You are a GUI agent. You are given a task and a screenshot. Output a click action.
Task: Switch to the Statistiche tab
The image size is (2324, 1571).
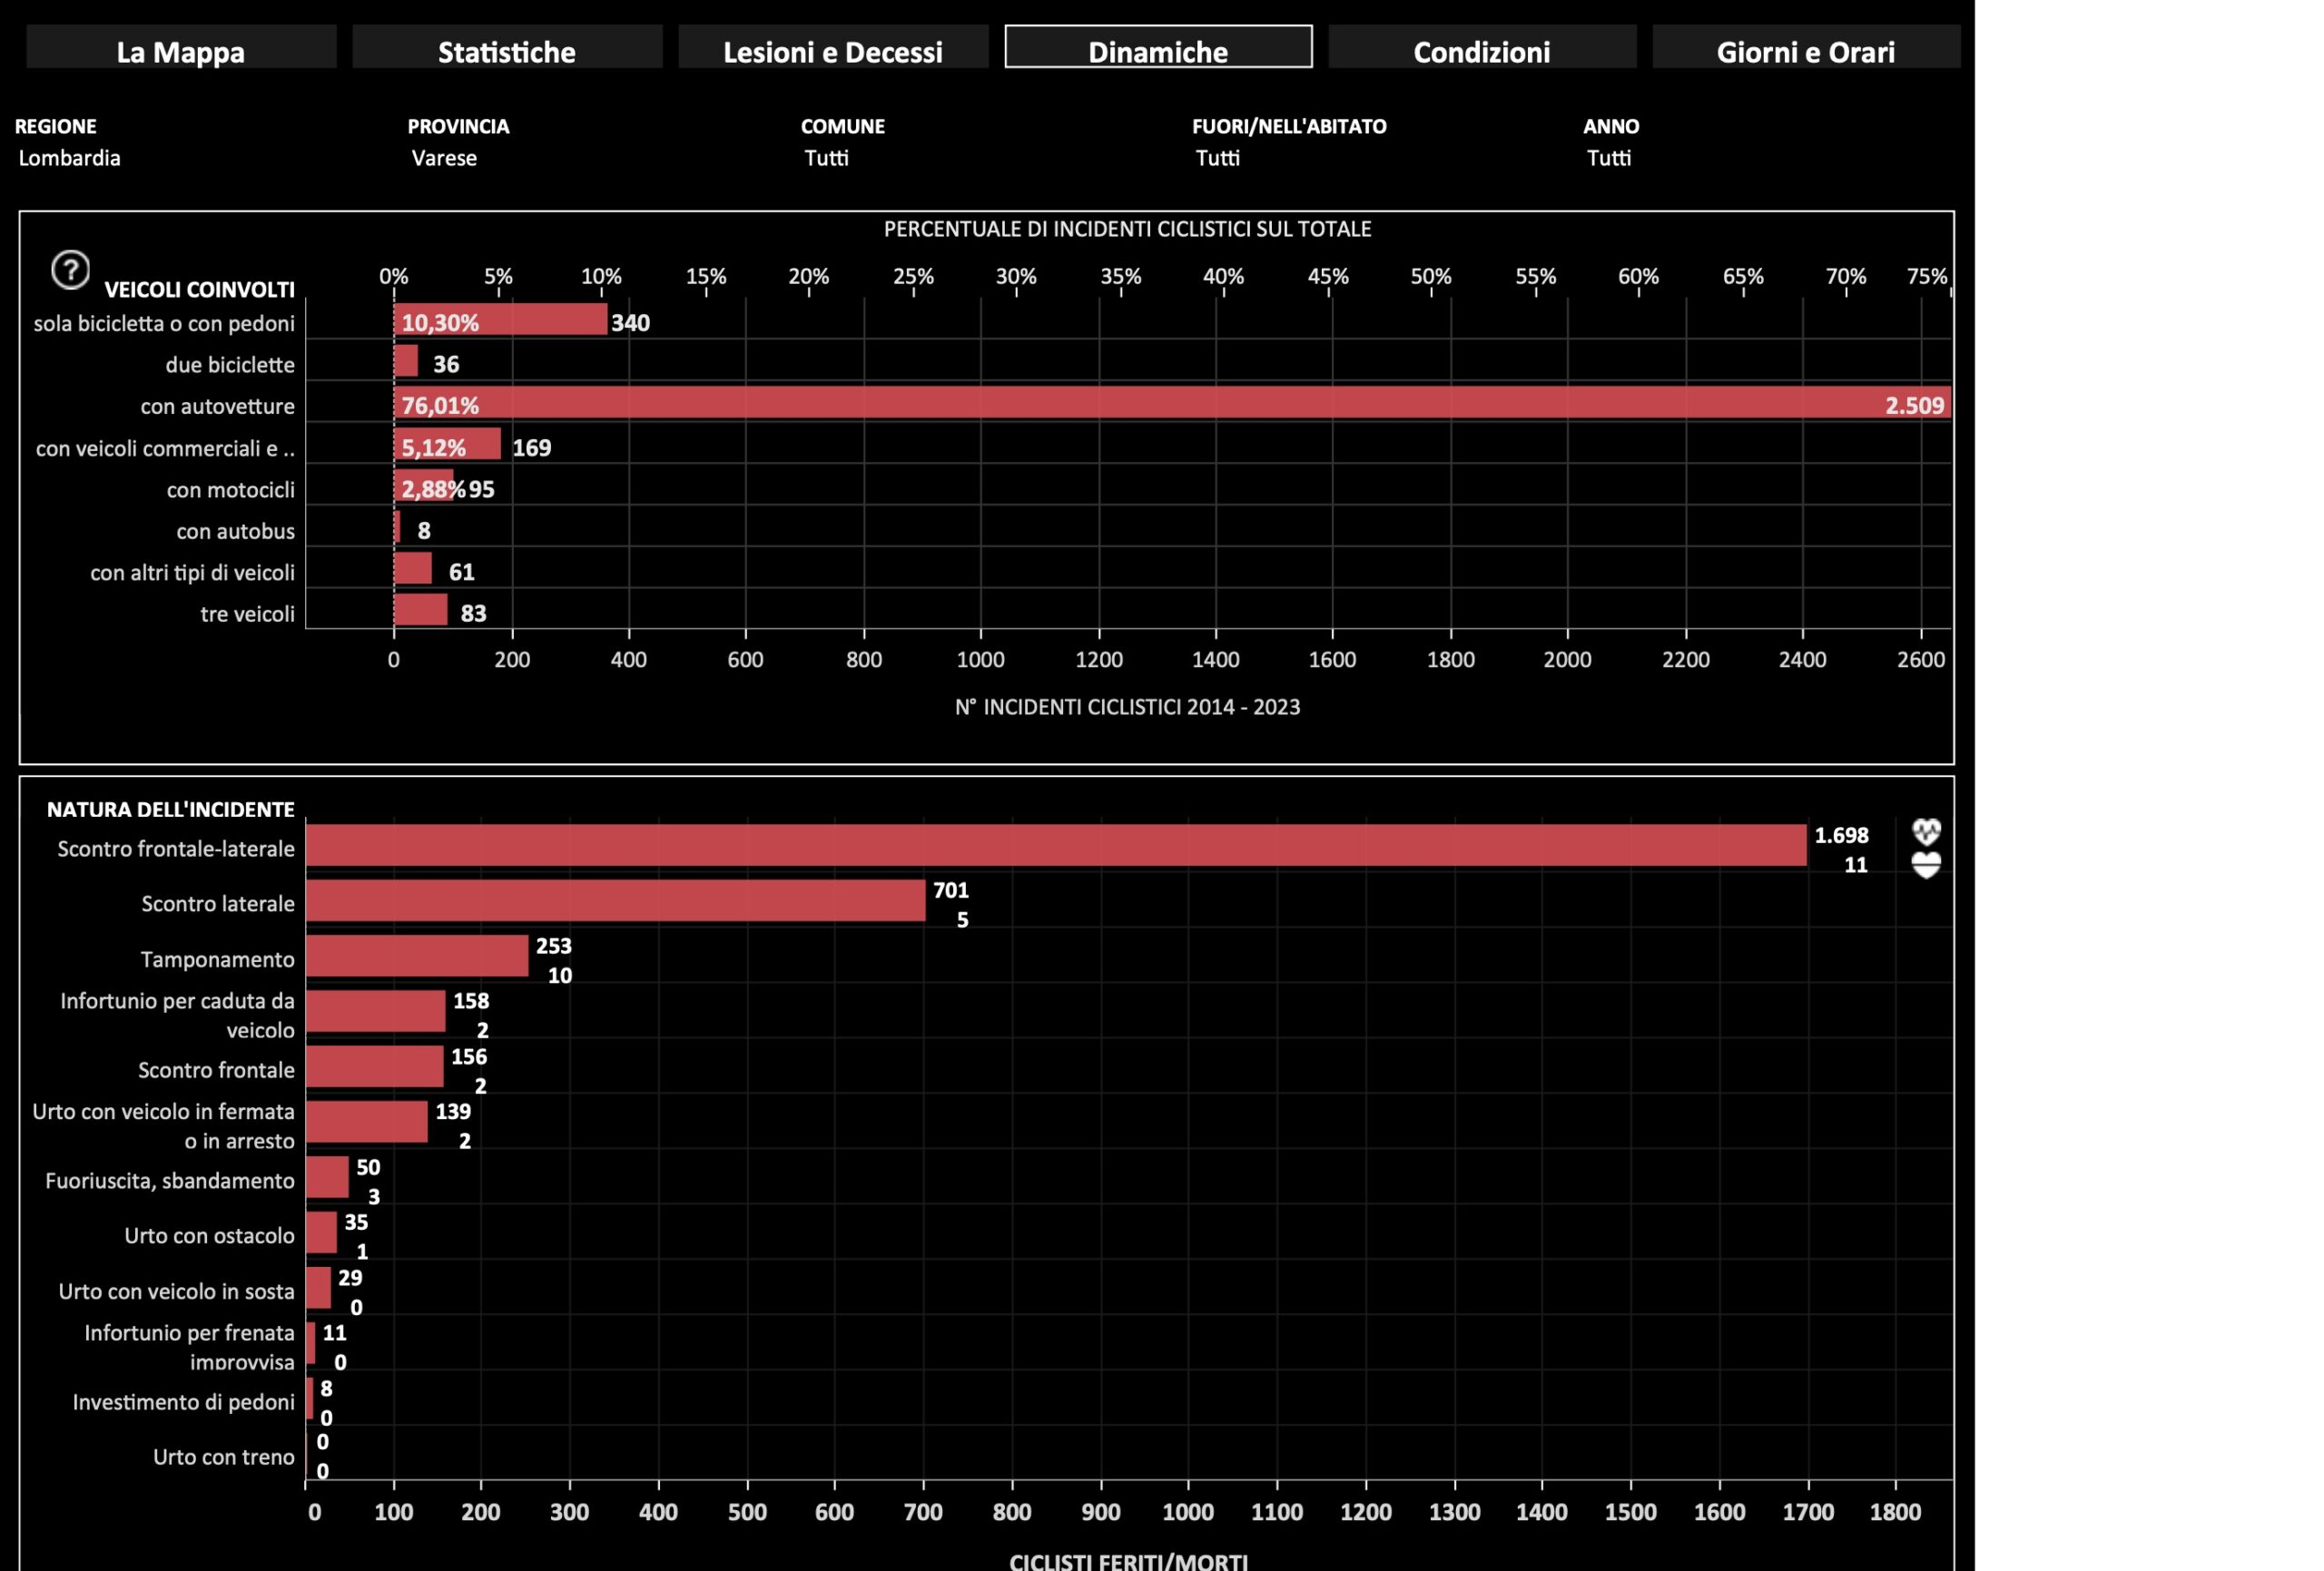point(507,48)
